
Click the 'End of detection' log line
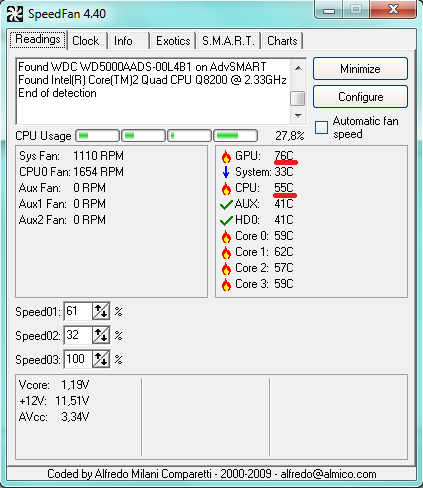pos(57,93)
